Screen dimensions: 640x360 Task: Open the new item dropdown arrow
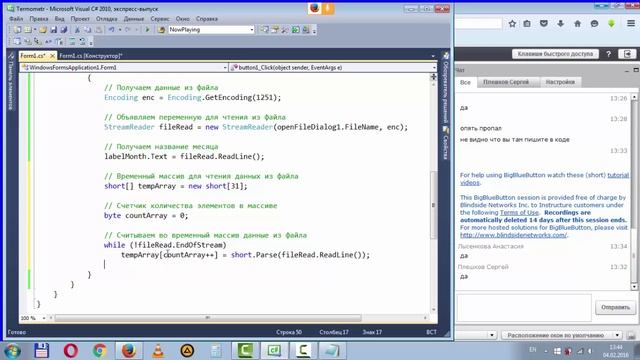(35, 30)
